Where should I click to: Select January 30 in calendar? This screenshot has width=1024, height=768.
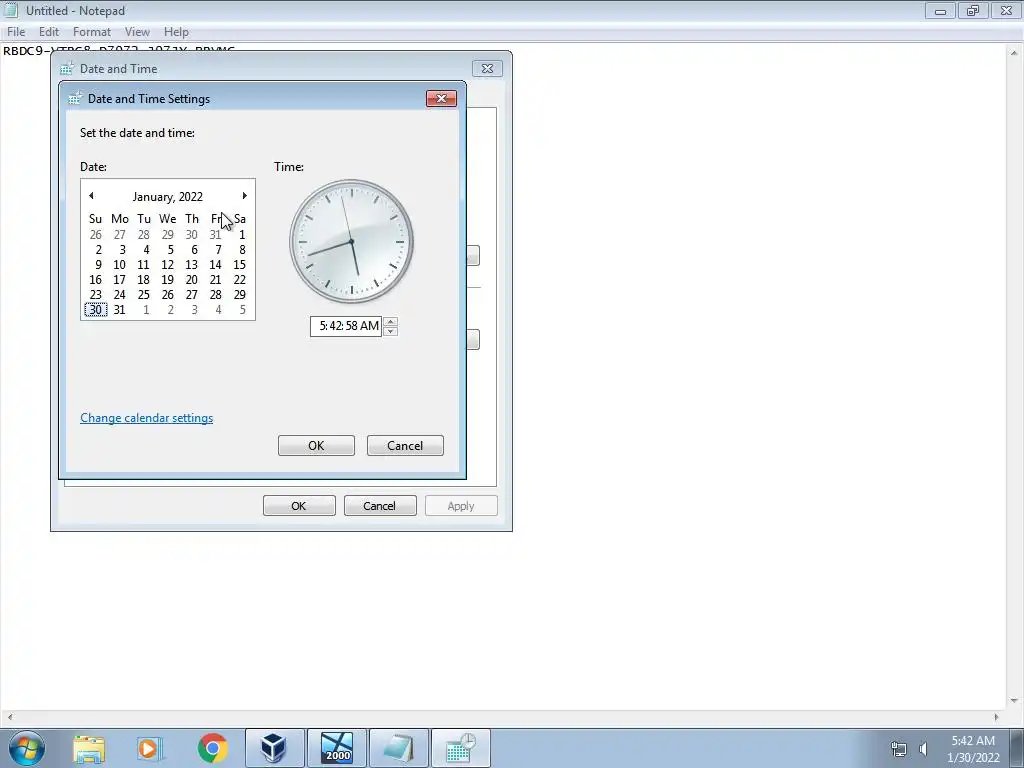(x=96, y=310)
